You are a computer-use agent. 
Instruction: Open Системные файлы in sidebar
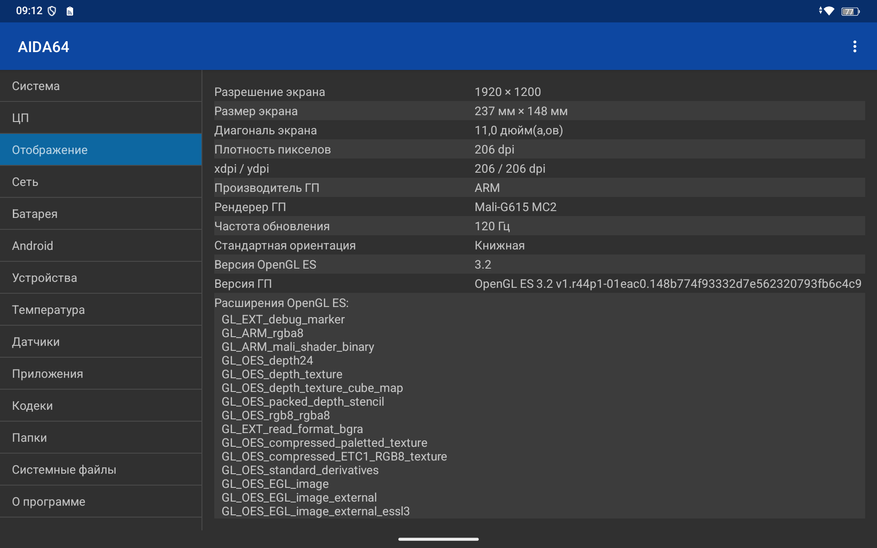pyautogui.click(x=100, y=470)
